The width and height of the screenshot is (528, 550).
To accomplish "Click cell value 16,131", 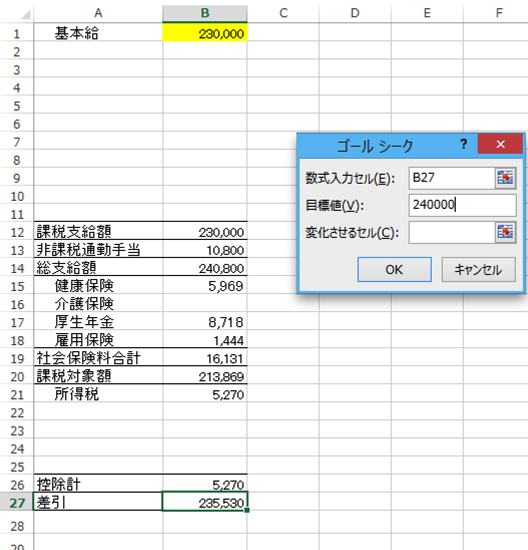I will click(x=205, y=358).
